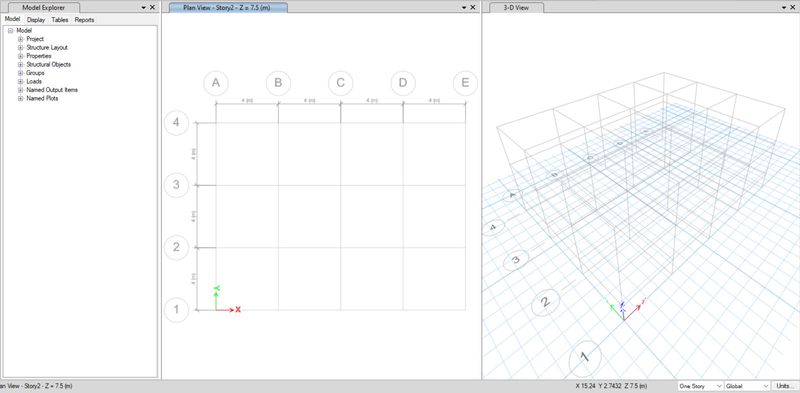Open the One Story dropdown in status bar
The width and height of the screenshot is (800, 393).
pos(701,386)
